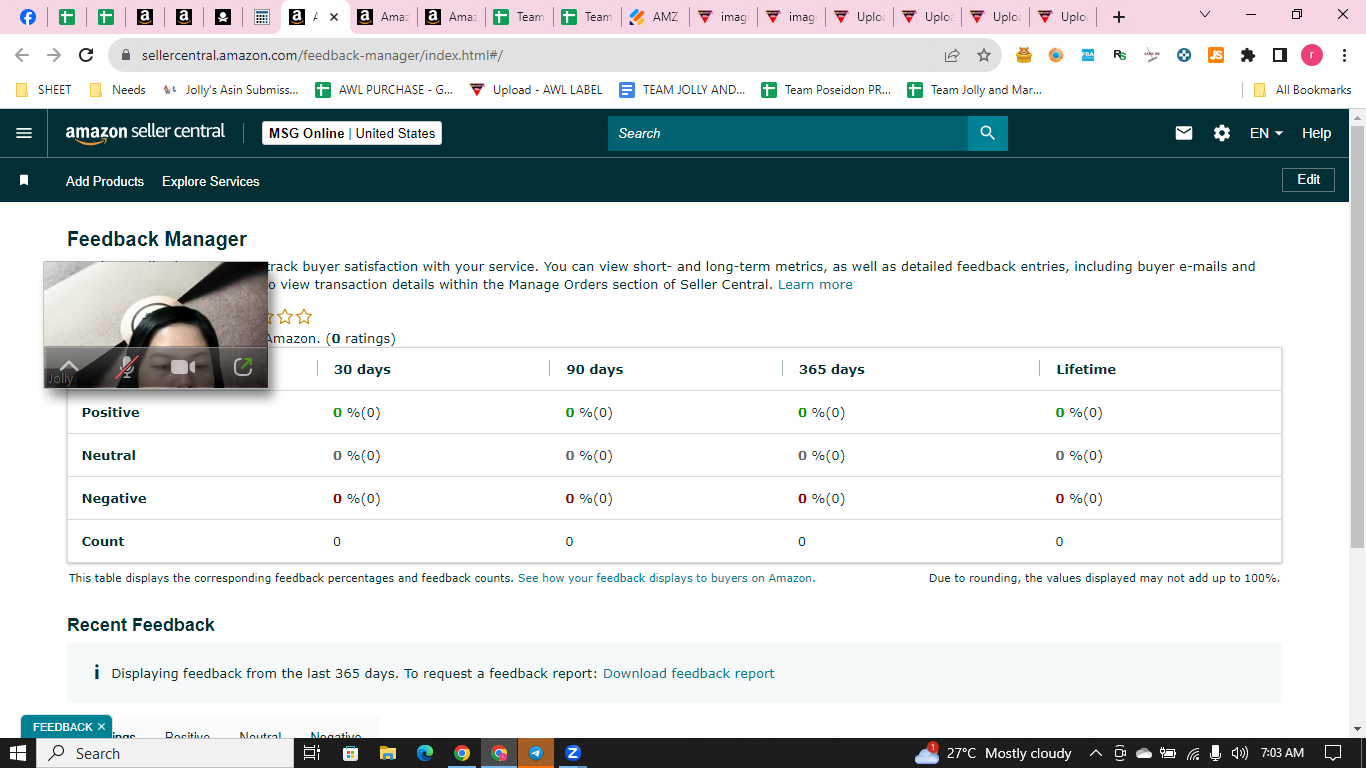Reload the page with the refresh icon
Image resolution: width=1366 pixels, height=768 pixels.
click(x=87, y=55)
